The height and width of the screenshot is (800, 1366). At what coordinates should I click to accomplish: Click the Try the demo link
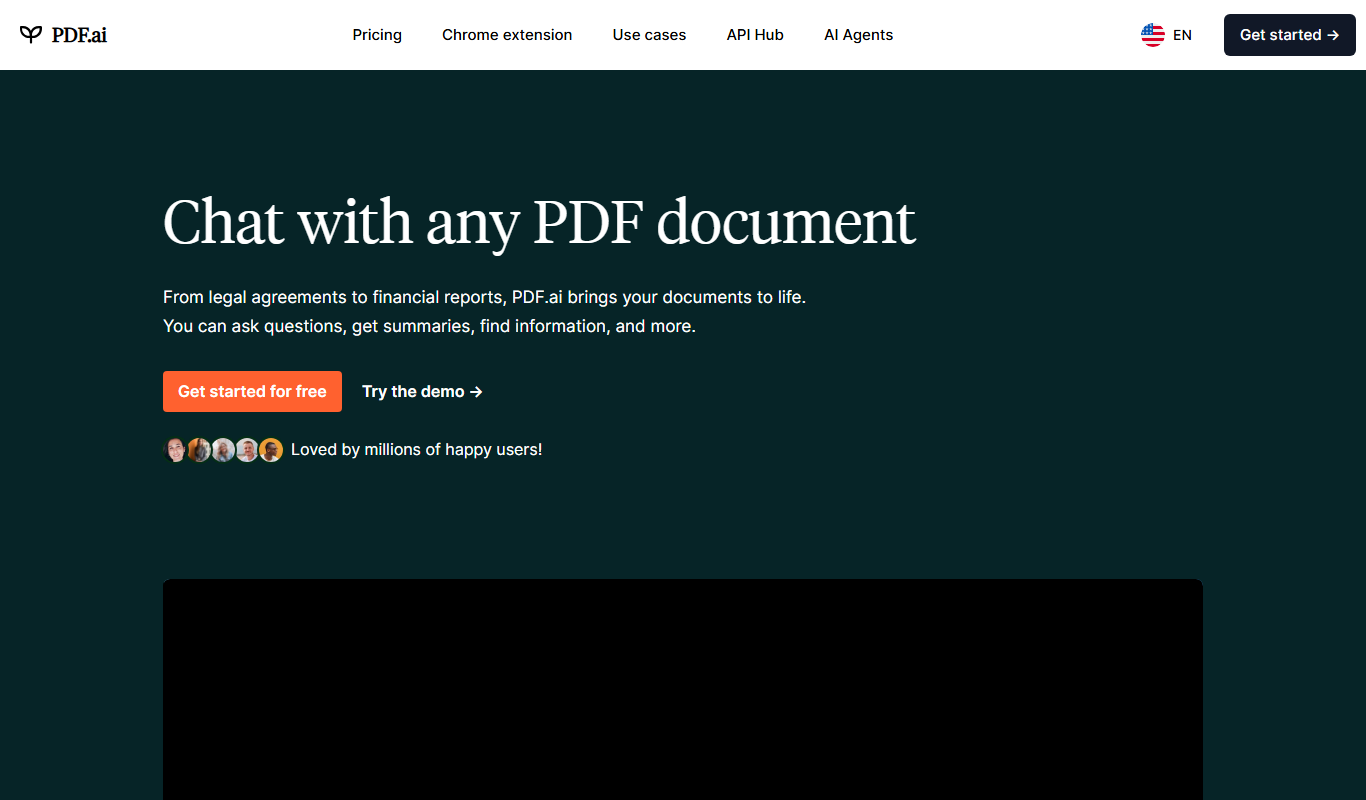click(x=422, y=391)
